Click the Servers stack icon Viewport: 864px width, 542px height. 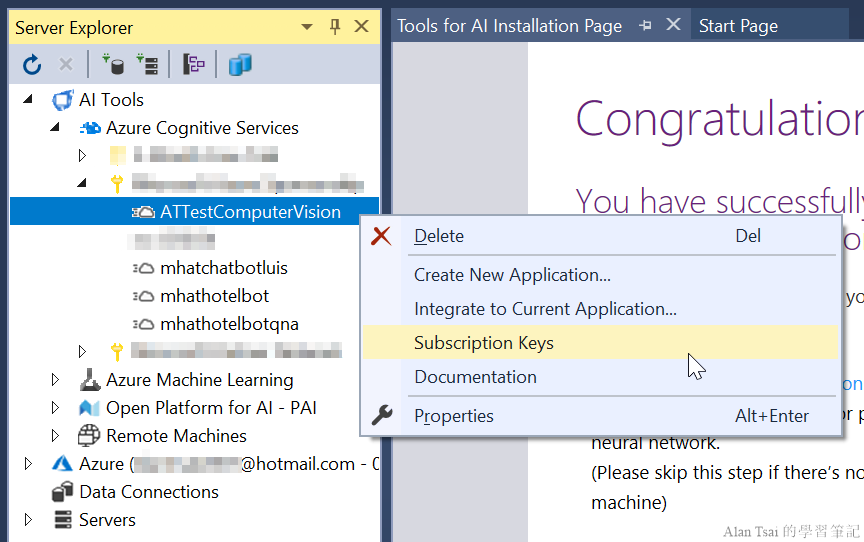63,519
